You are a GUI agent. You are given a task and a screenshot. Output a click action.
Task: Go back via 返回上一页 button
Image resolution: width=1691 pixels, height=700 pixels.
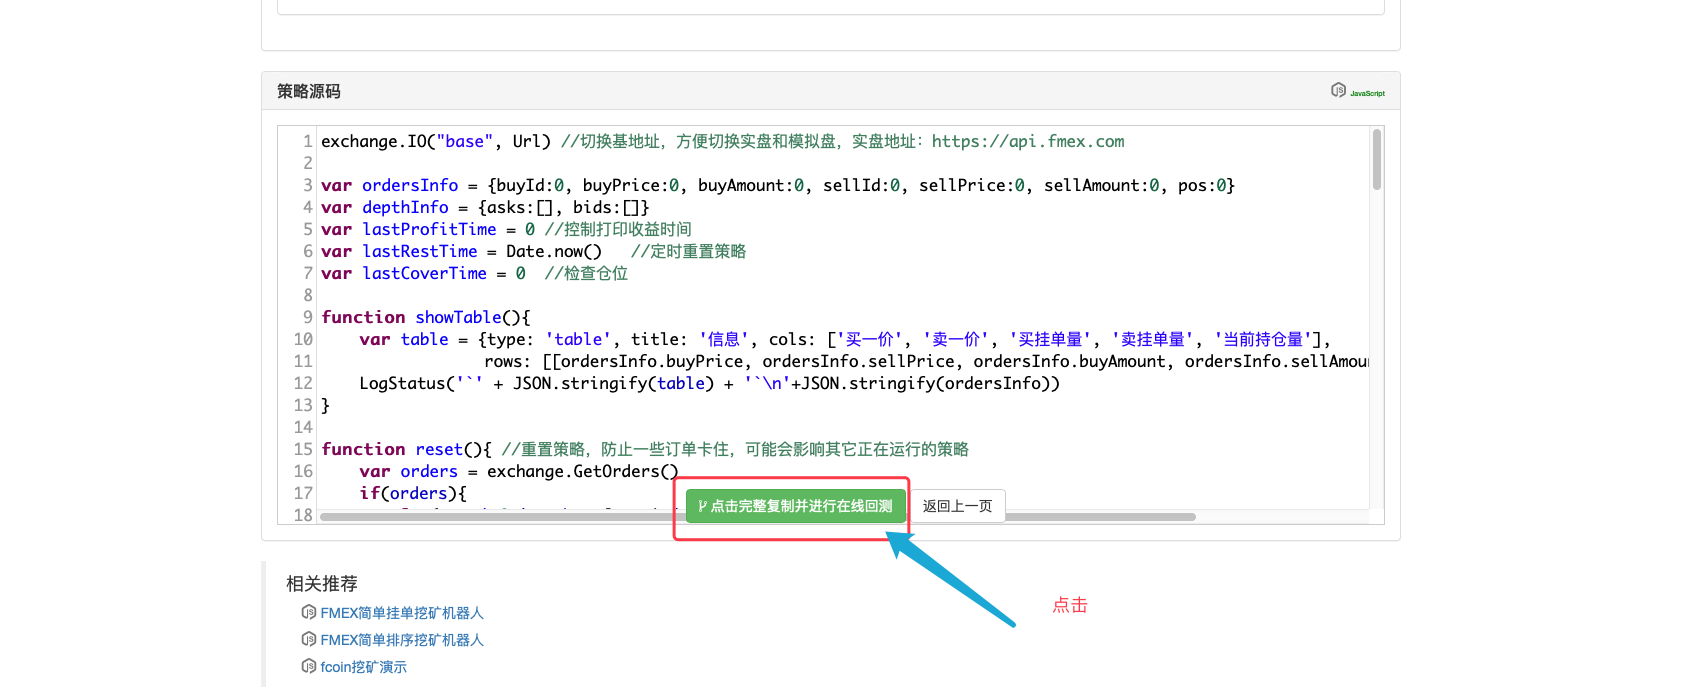[x=957, y=506]
